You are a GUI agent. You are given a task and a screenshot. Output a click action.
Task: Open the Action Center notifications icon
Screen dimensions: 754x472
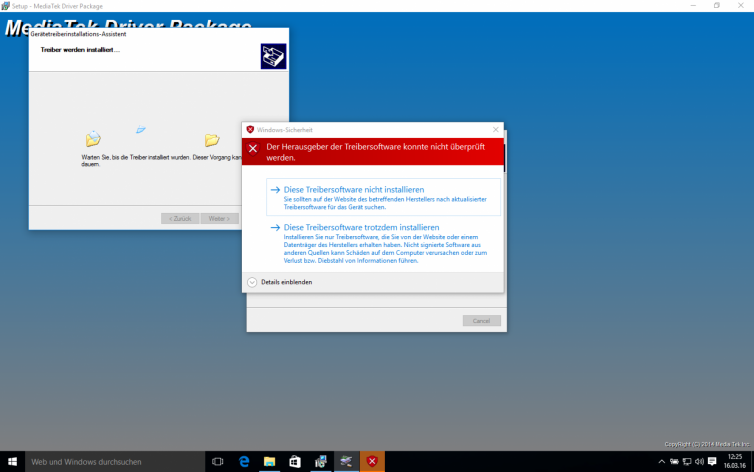point(712,462)
